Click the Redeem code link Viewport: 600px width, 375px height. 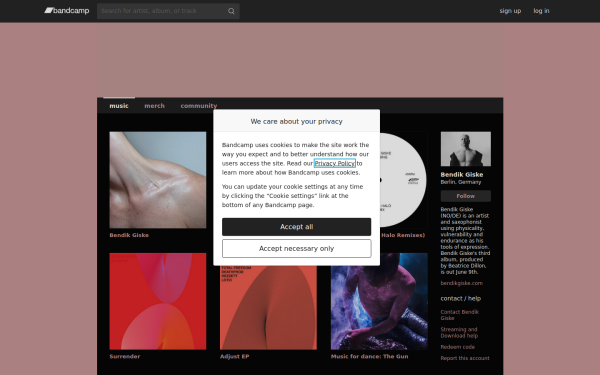(458, 347)
